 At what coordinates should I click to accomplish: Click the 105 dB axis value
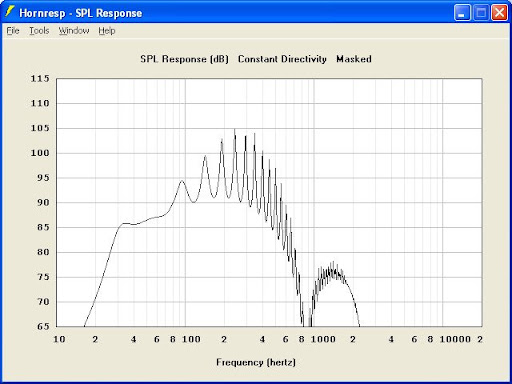[x=40, y=128]
